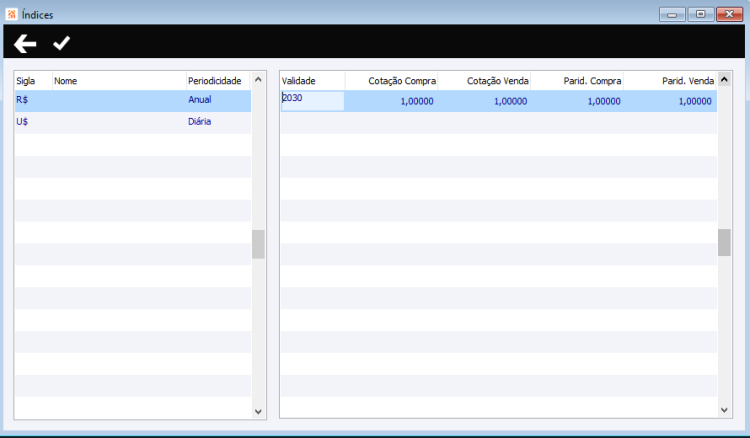Click left list scroll-up arrow
The height and width of the screenshot is (438, 750).
coord(258,79)
